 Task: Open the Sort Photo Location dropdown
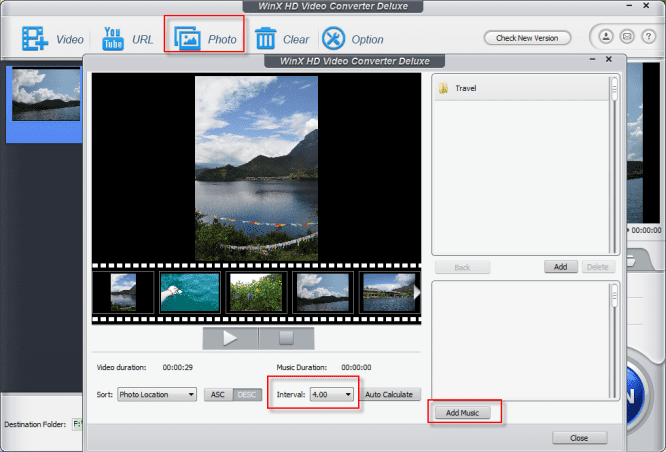[157, 395]
